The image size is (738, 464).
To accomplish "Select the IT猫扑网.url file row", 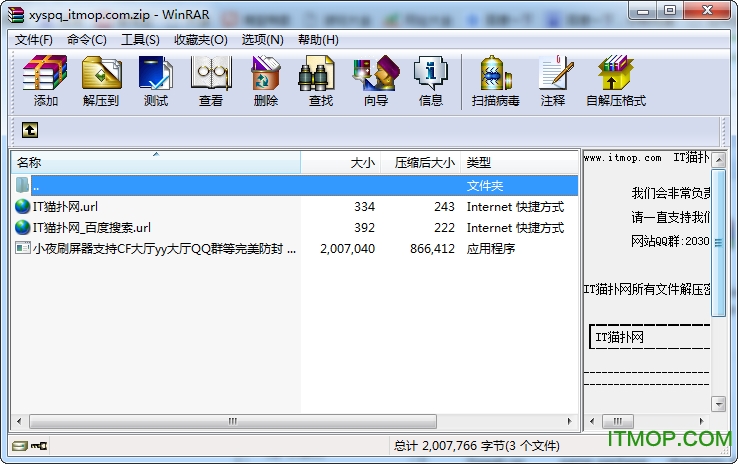I will [x=295, y=207].
